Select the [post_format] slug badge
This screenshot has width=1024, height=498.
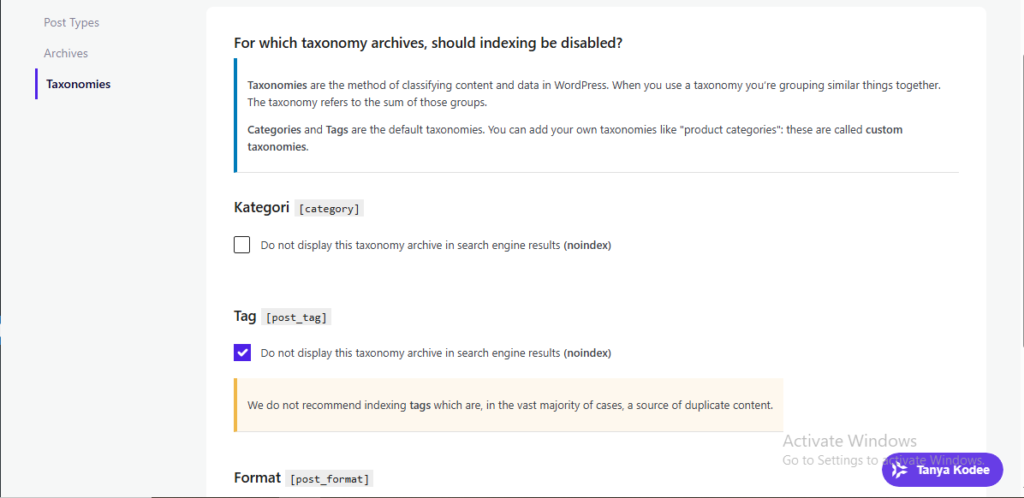(330, 478)
